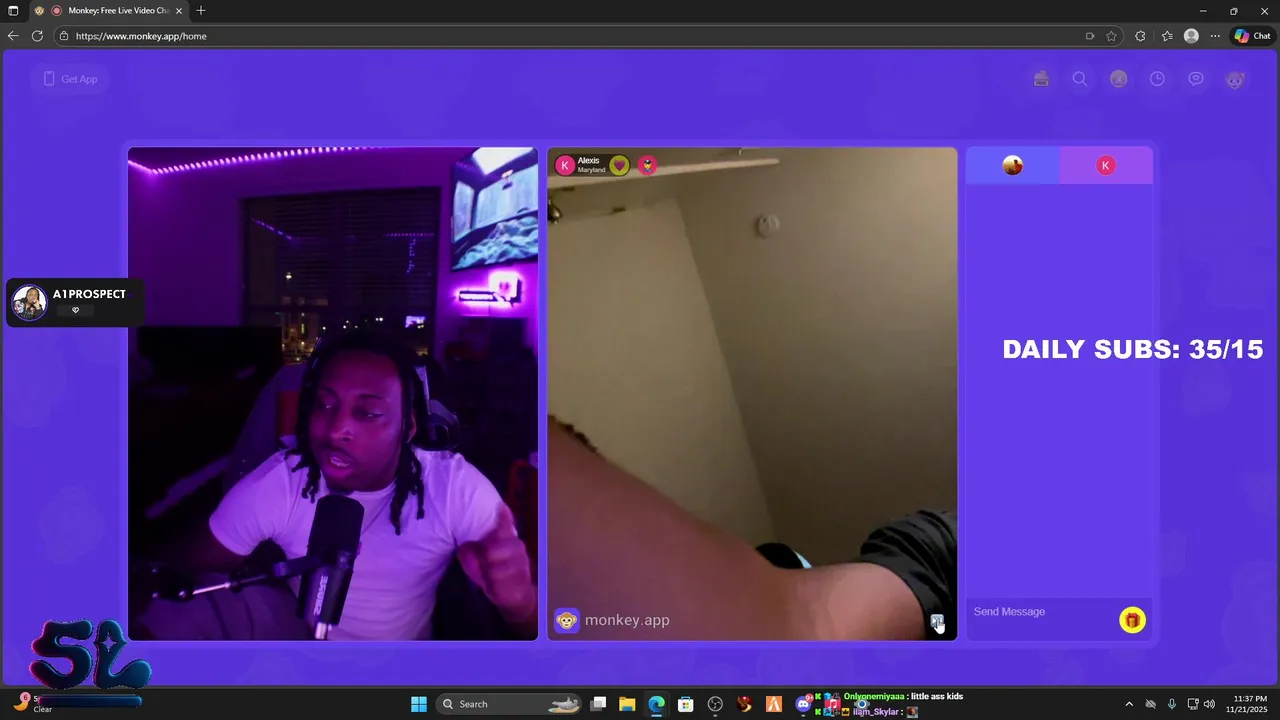Open File Explorer from the taskbar
The height and width of the screenshot is (720, 1280).
627,704
